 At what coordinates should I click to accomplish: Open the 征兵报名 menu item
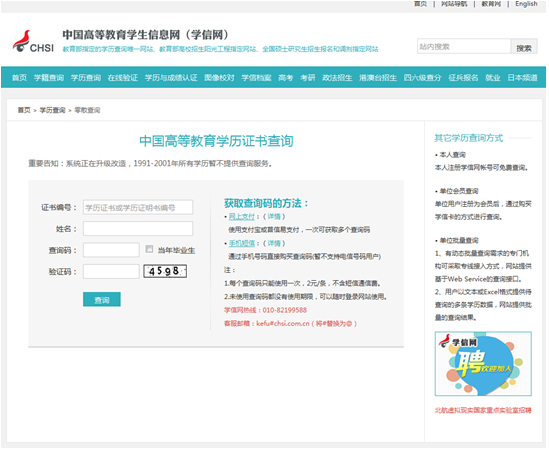coord(464,78)
